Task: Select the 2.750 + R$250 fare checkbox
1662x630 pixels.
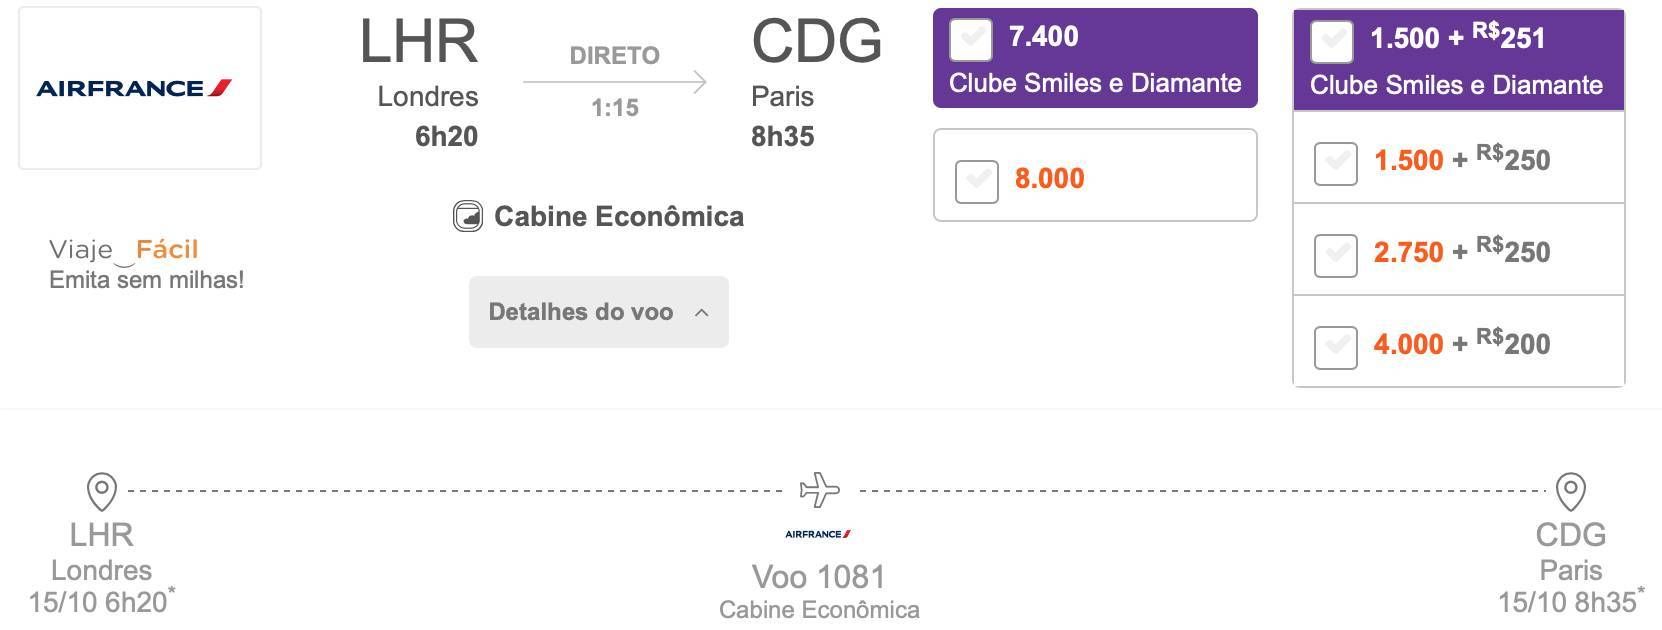Action: pyautogui.click(x=1335, y=255)
